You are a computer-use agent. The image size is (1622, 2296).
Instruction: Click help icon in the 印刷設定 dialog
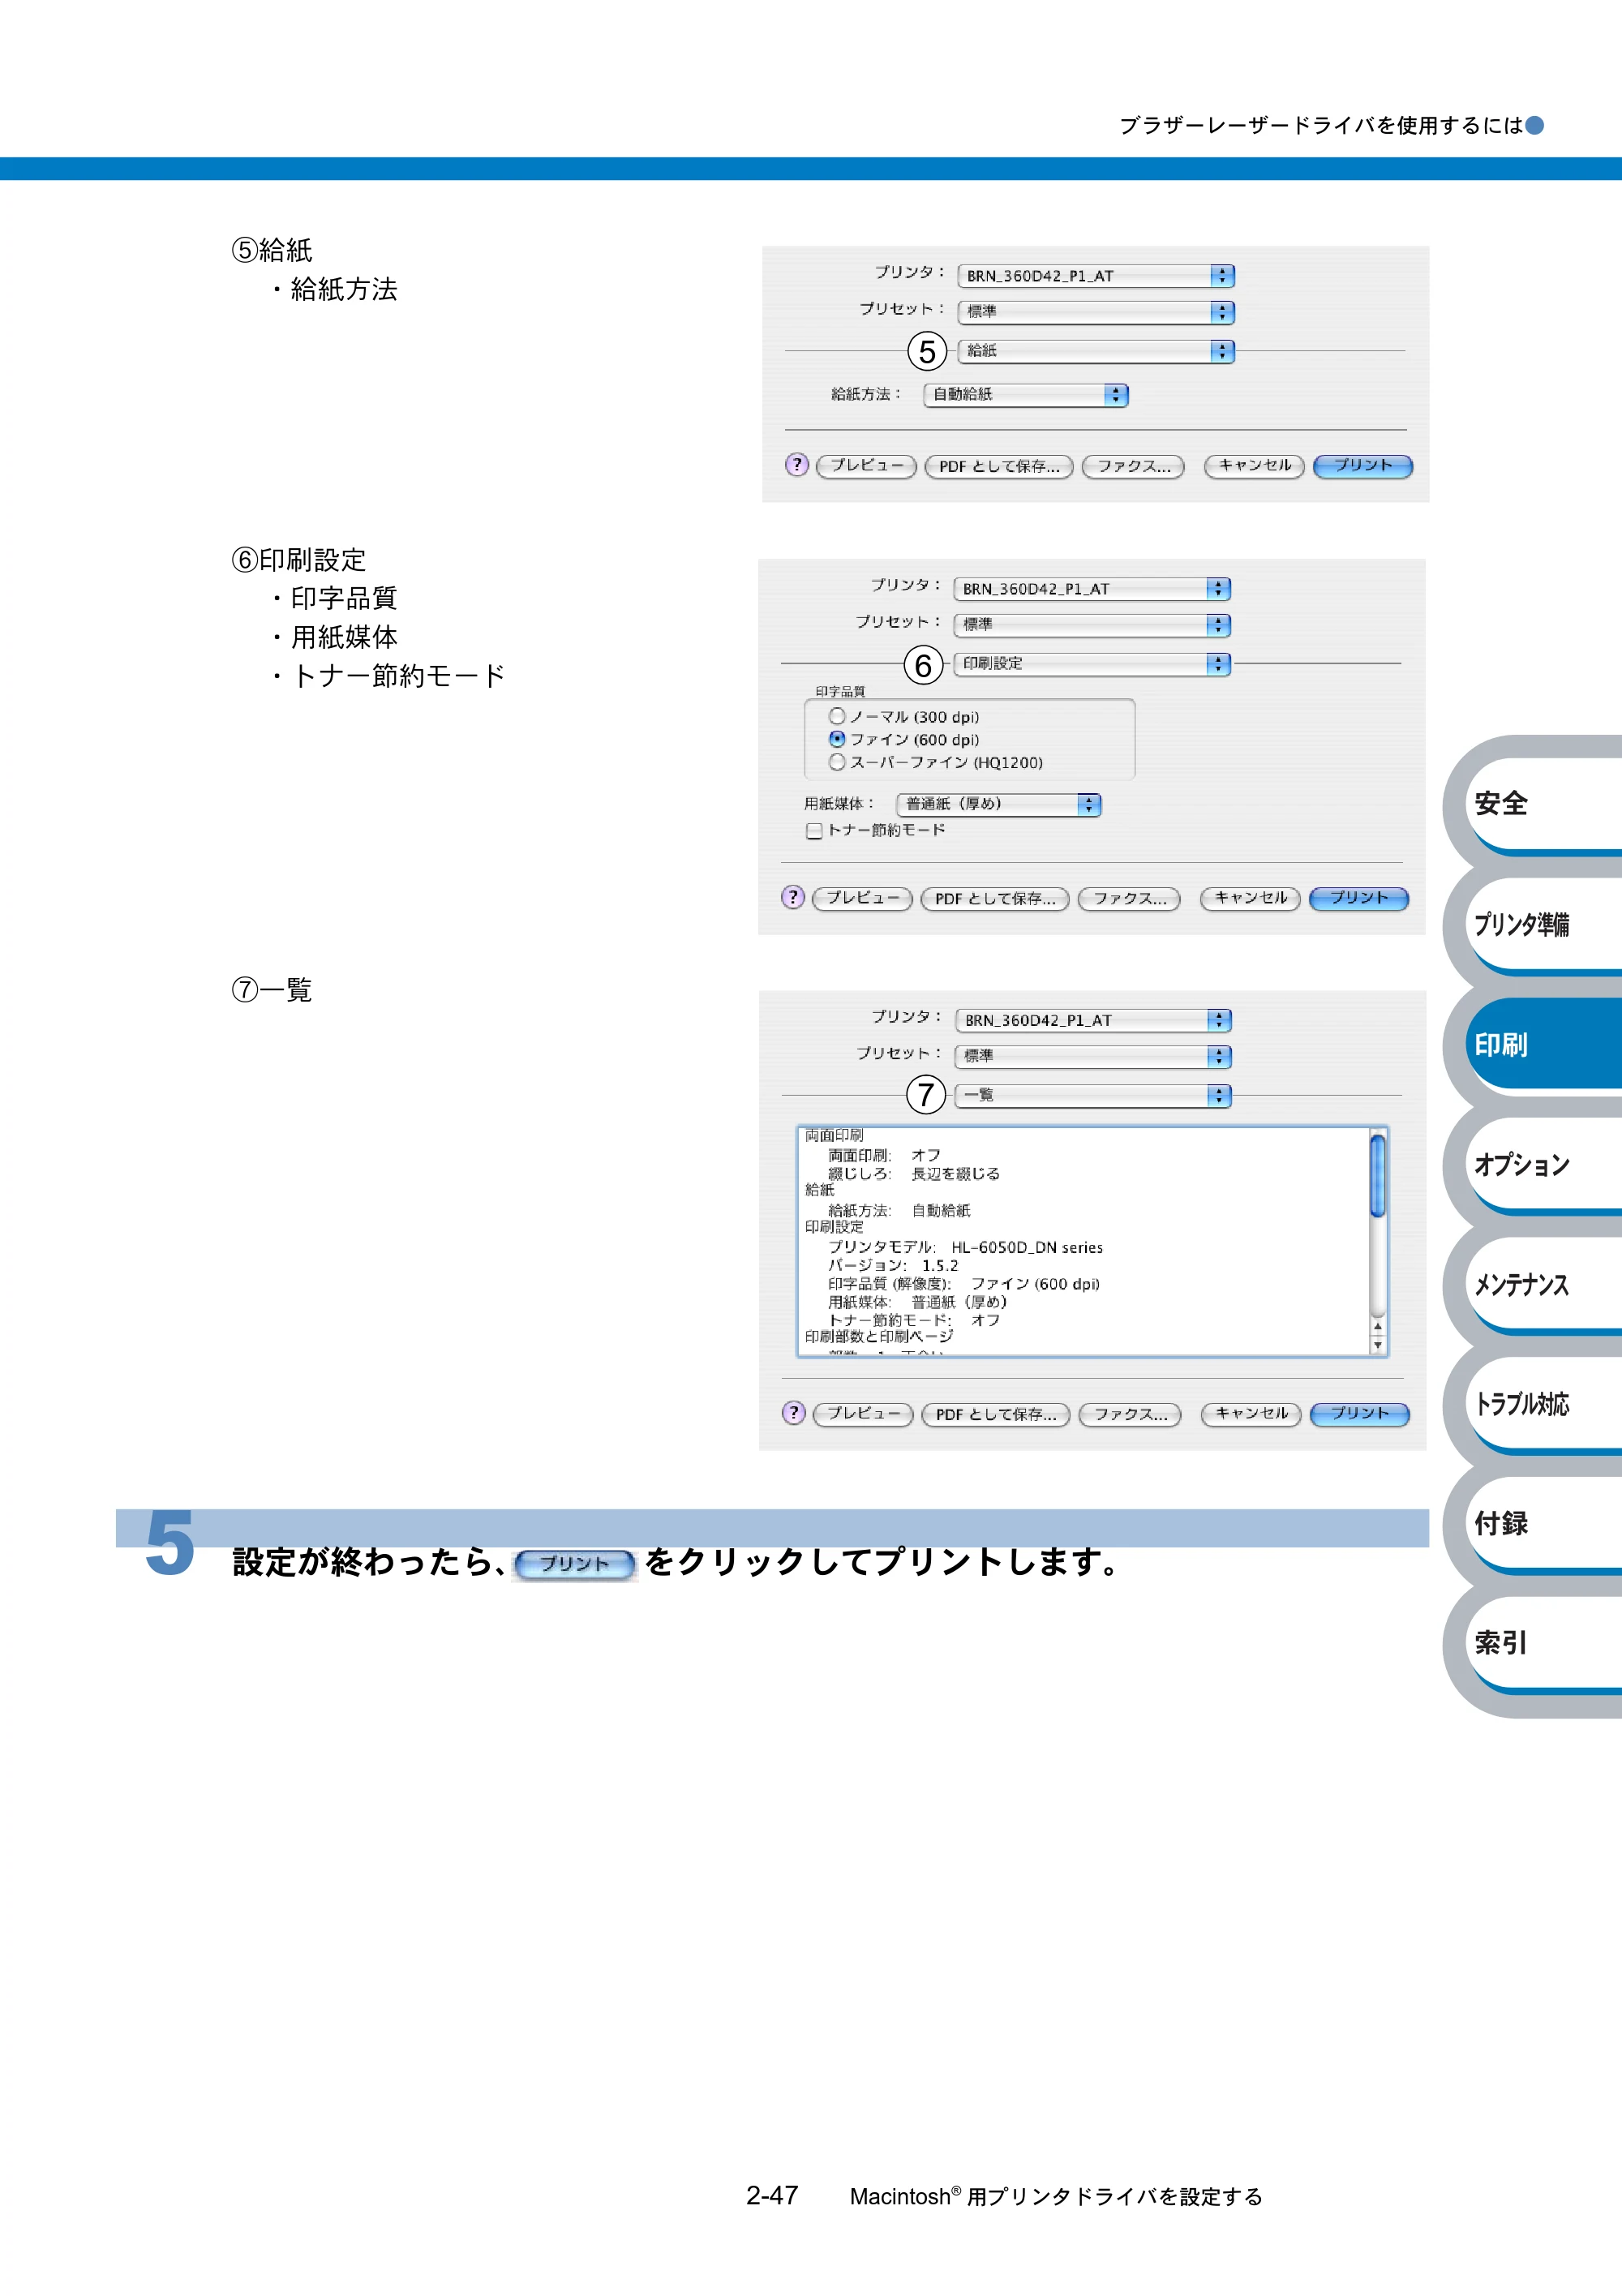(793, 897)
